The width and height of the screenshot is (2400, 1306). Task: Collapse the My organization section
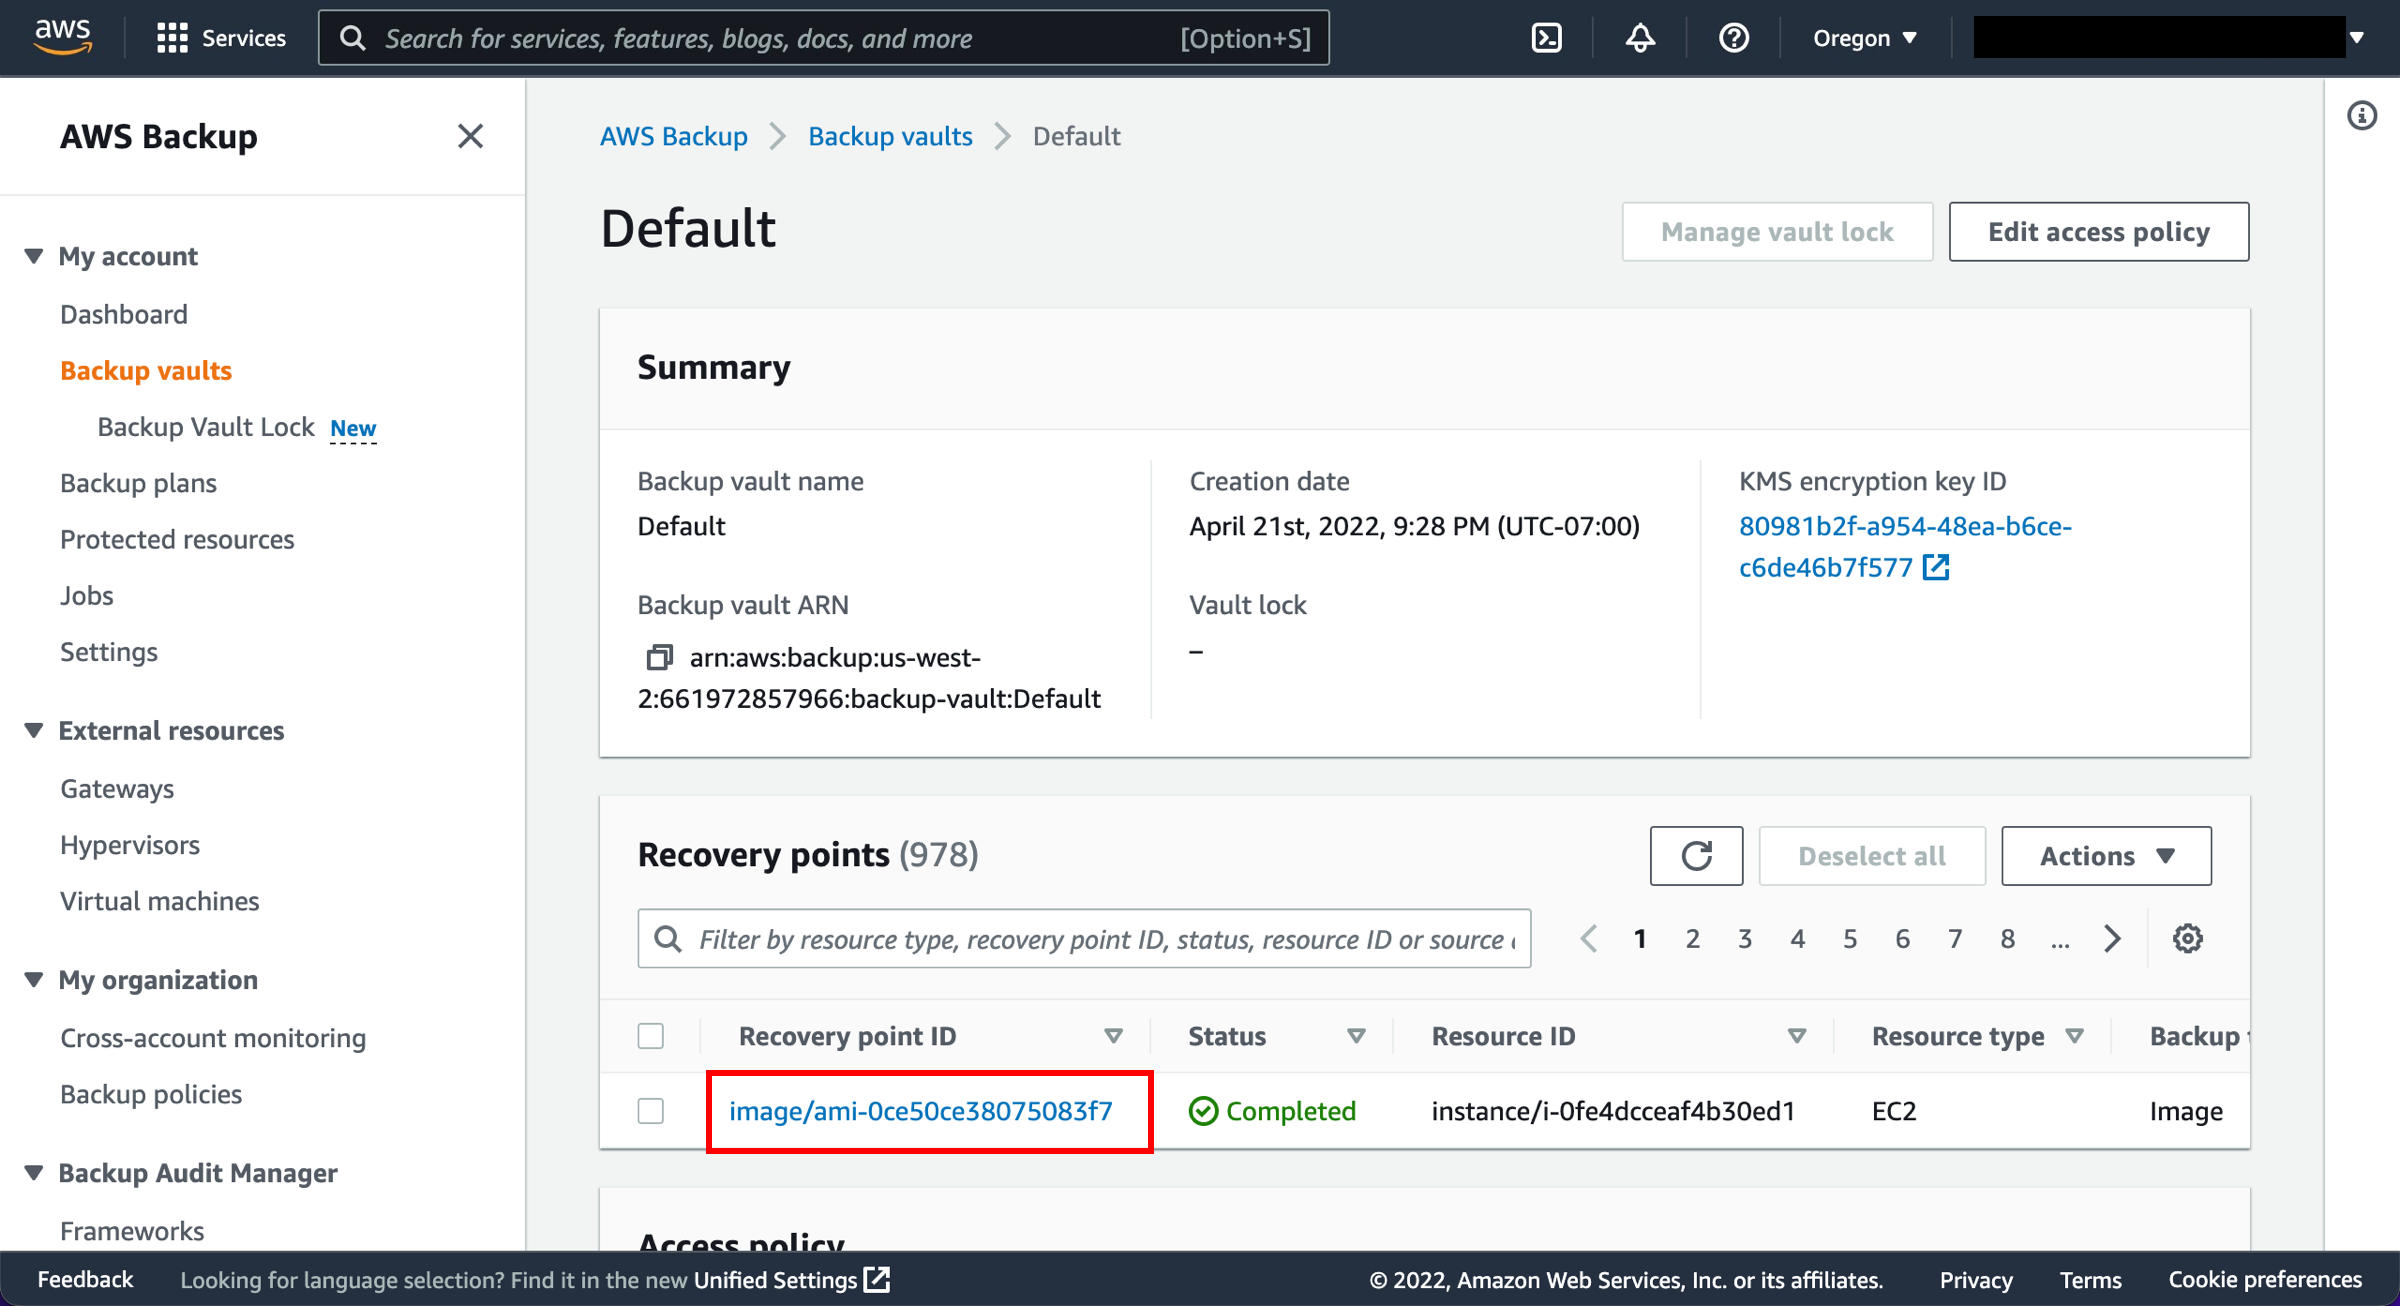34,979
